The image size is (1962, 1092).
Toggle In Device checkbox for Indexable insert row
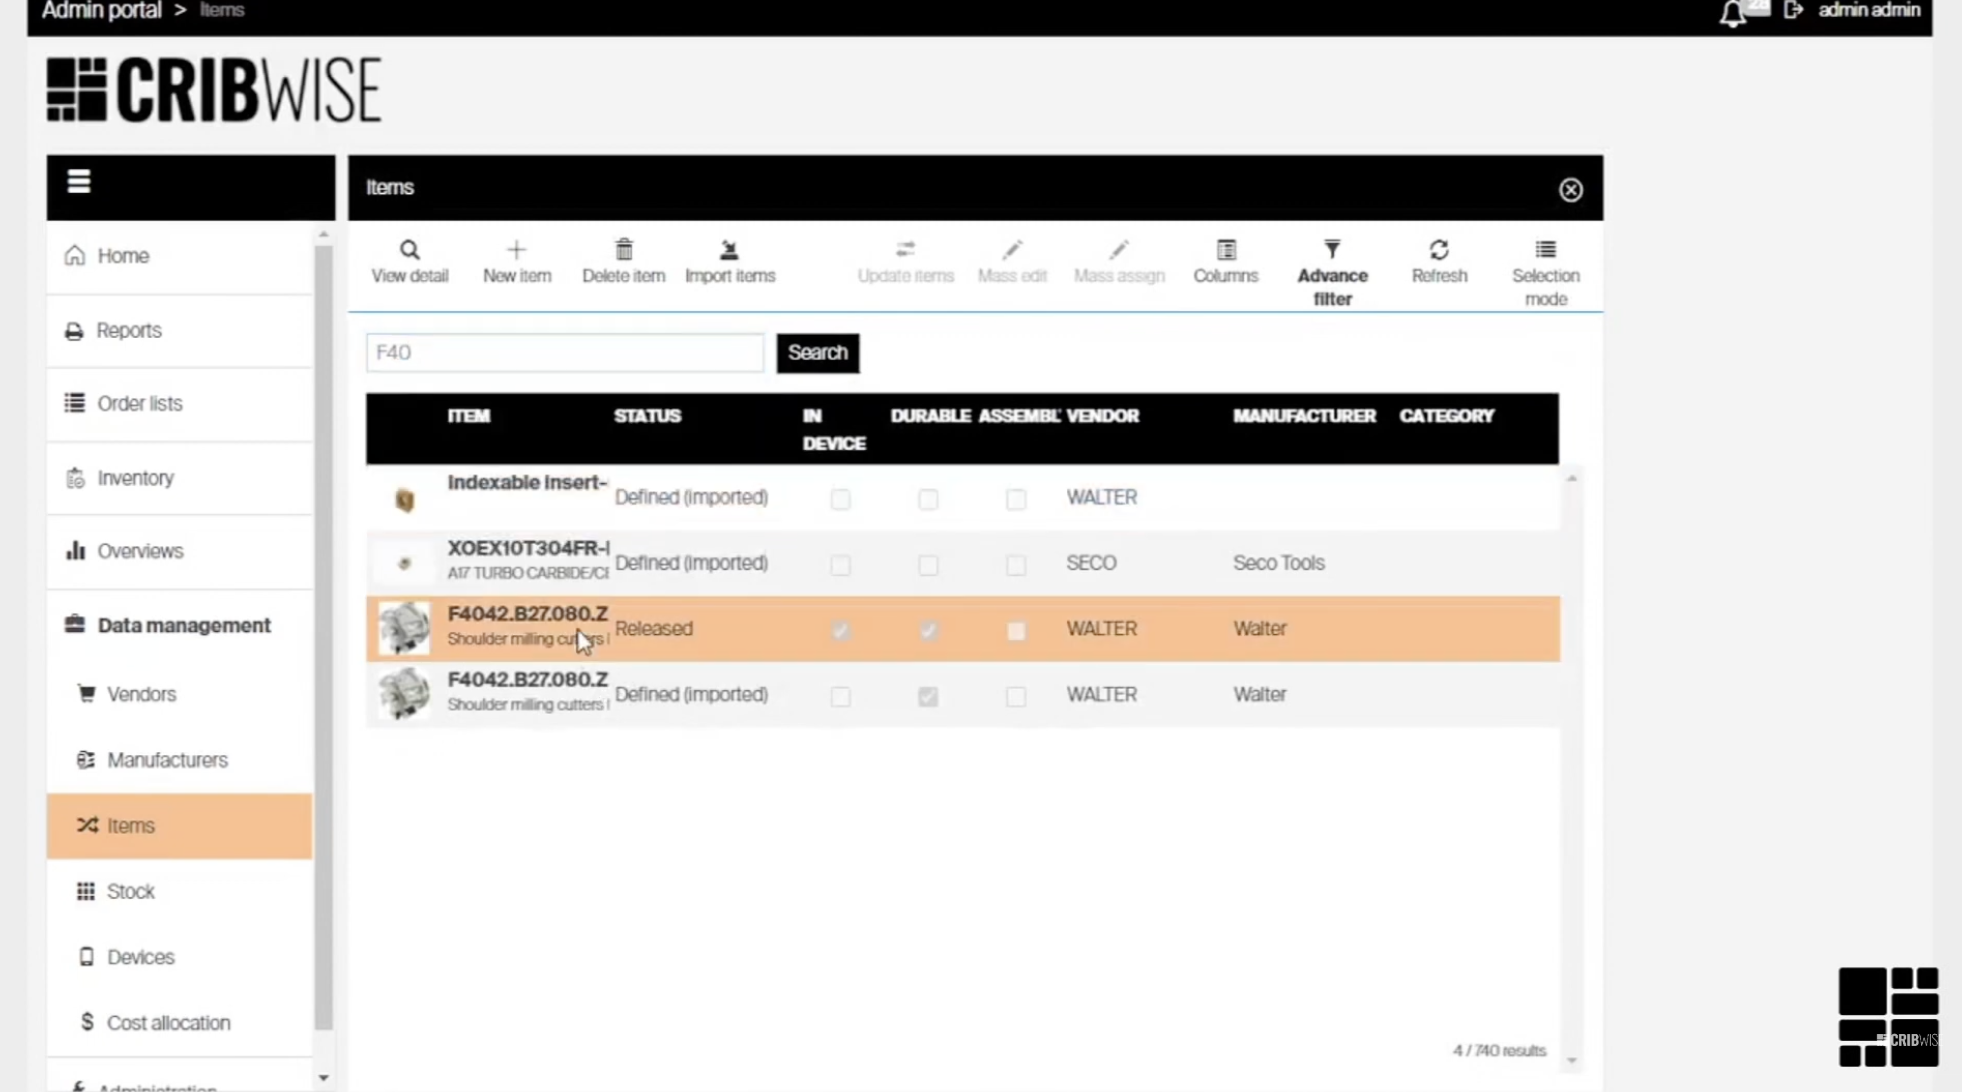click(x=840, y=499)
